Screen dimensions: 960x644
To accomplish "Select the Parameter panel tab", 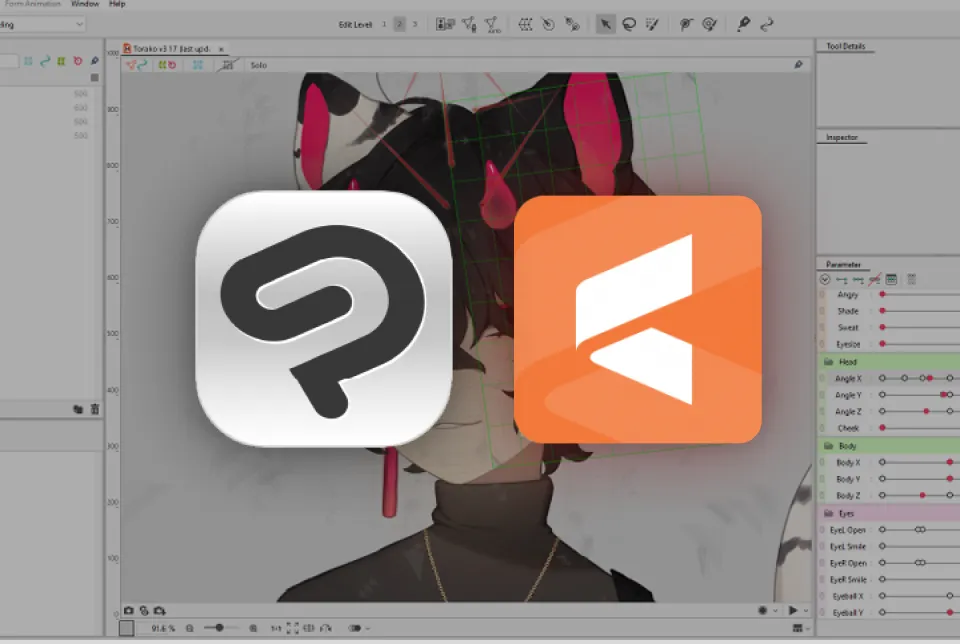I will 843,264.
